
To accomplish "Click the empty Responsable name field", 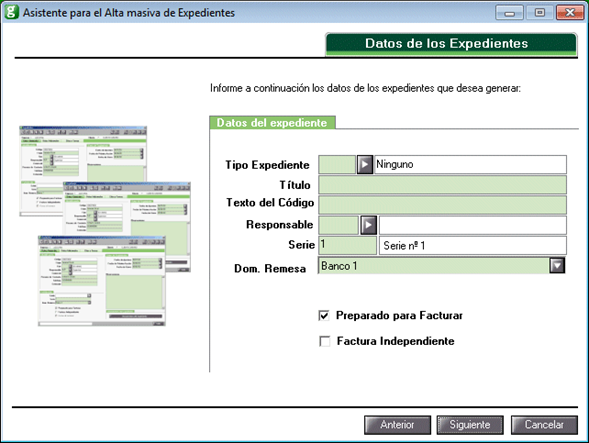I will pyautogui.click(x=473, y=225).
